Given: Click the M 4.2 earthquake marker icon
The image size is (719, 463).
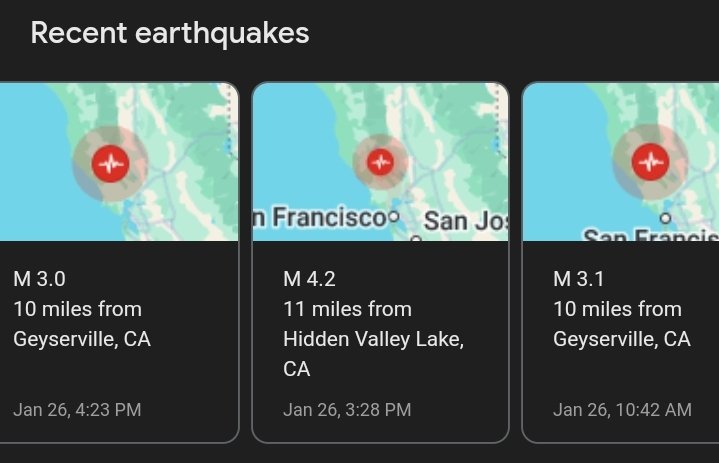Looking at the screenshot, I should coord(380,162).
